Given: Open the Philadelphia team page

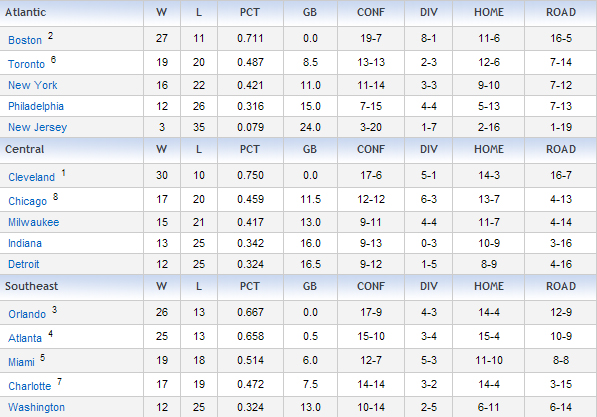Looking at the screenshot, I should click(36, 106).
